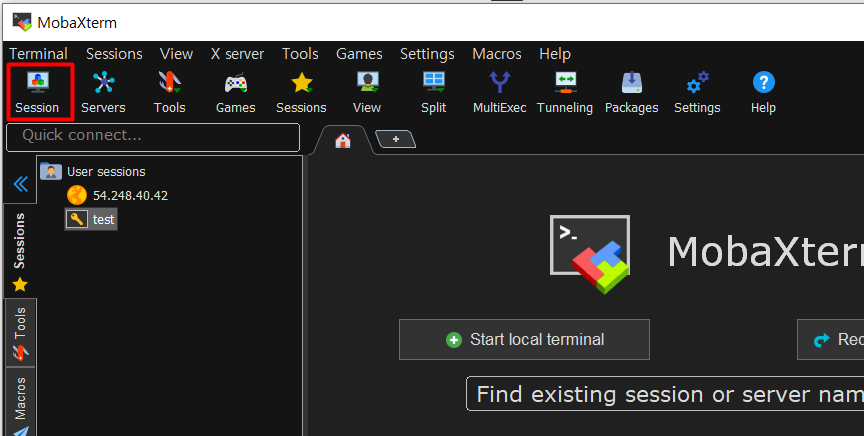864x436 pixels.
Task: Click the Start local terminal button
Action: click(524, 340)
